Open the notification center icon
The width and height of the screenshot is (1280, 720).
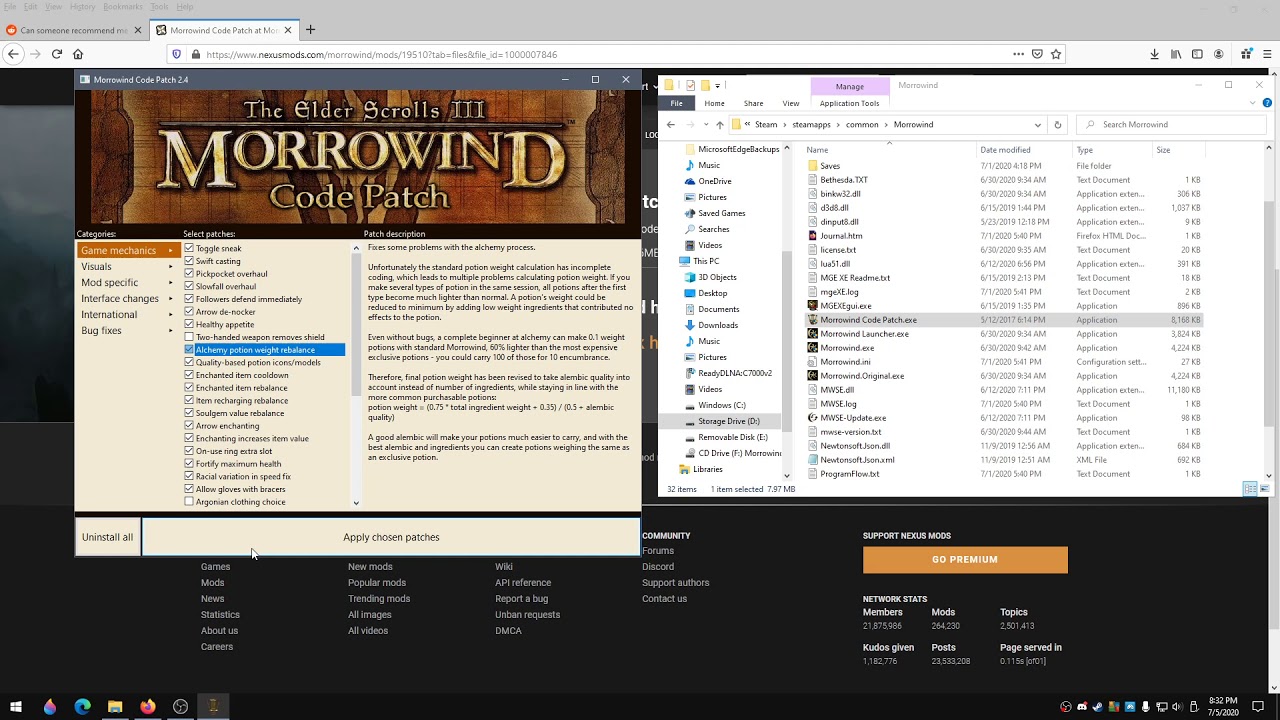[x=1258, y=707]
